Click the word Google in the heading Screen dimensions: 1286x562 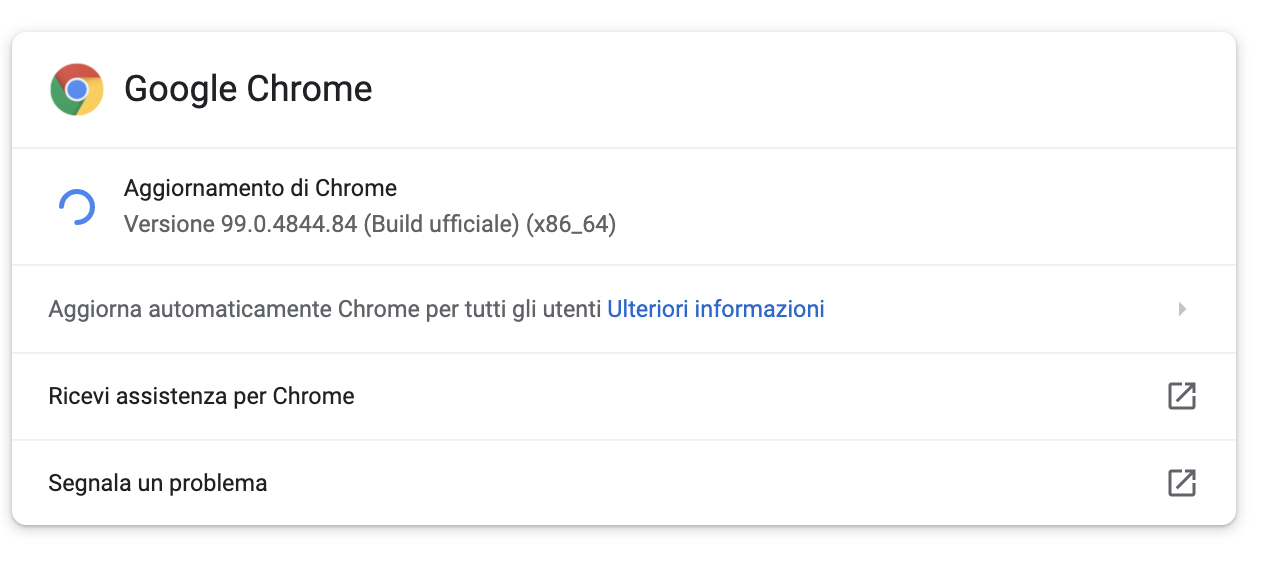tap(180, 89)
